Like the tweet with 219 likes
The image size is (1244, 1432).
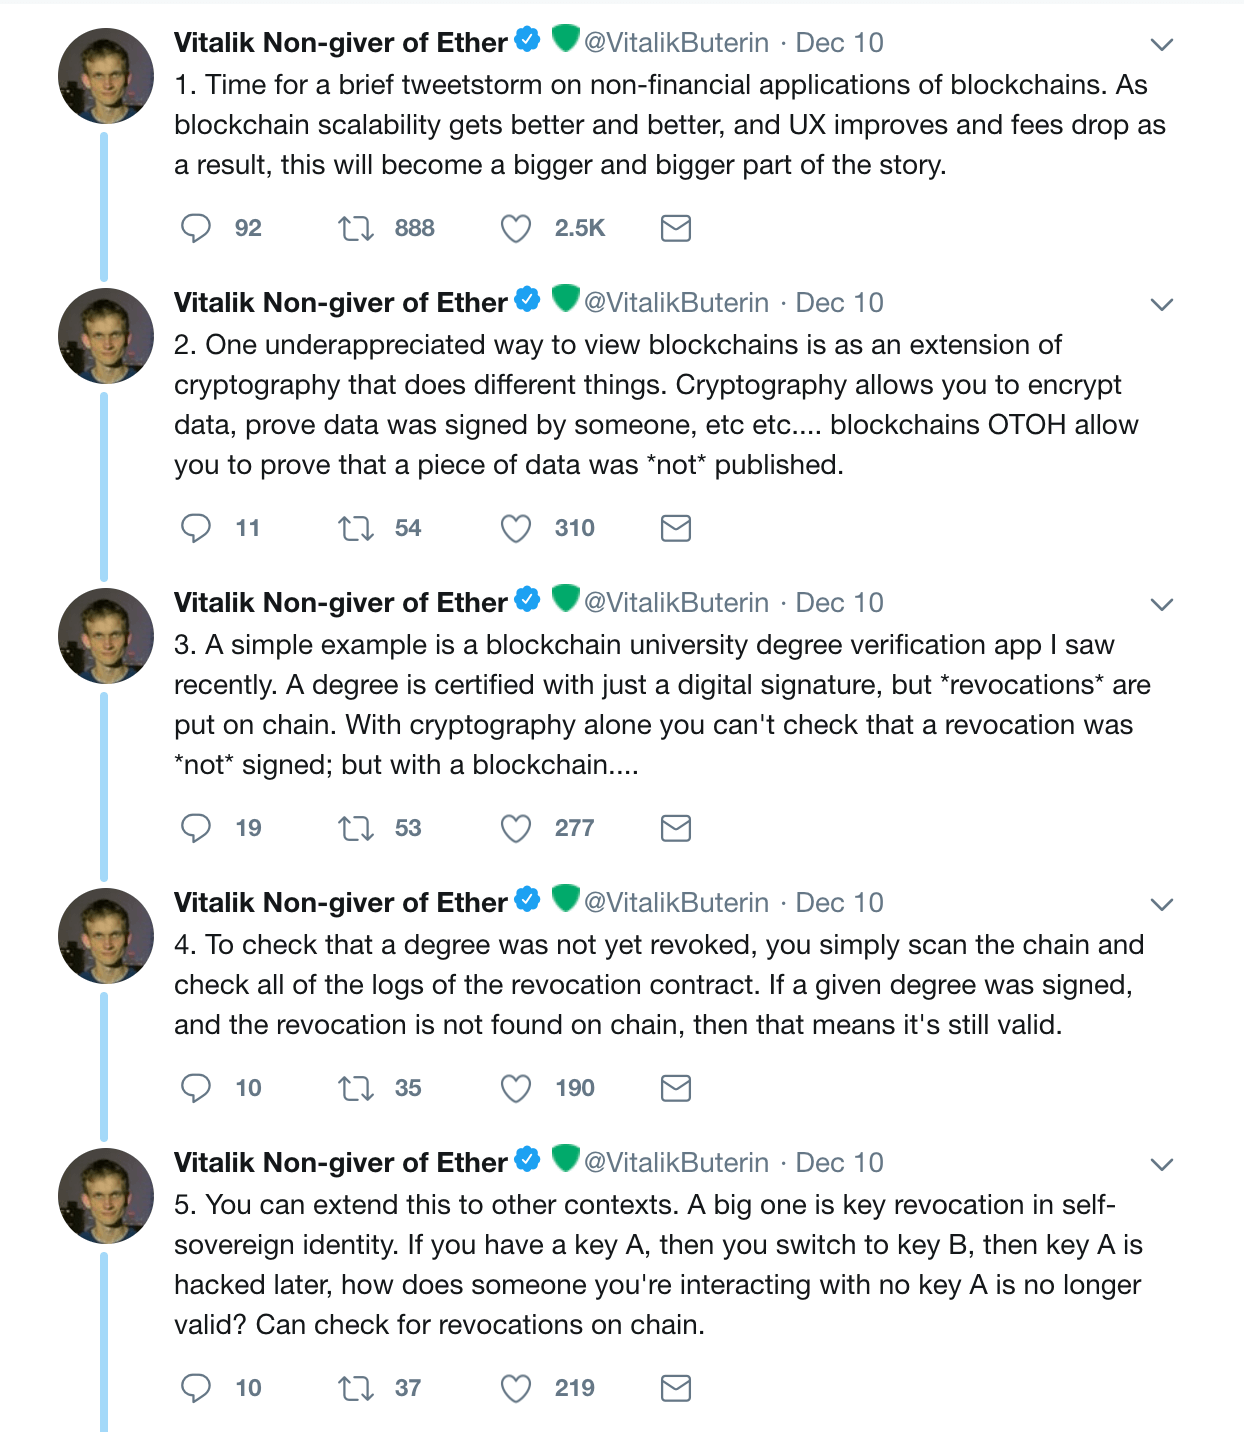[x=516, y=1389]
